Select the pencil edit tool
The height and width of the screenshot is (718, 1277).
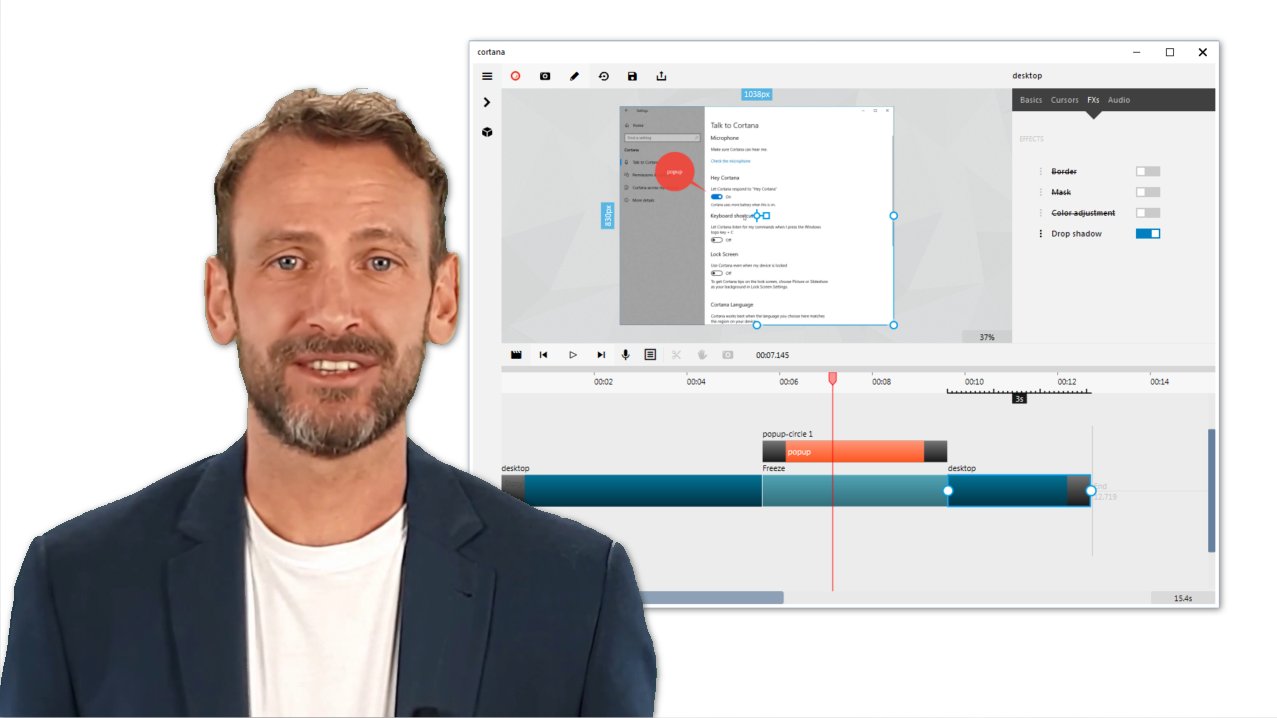click(574, 75)
